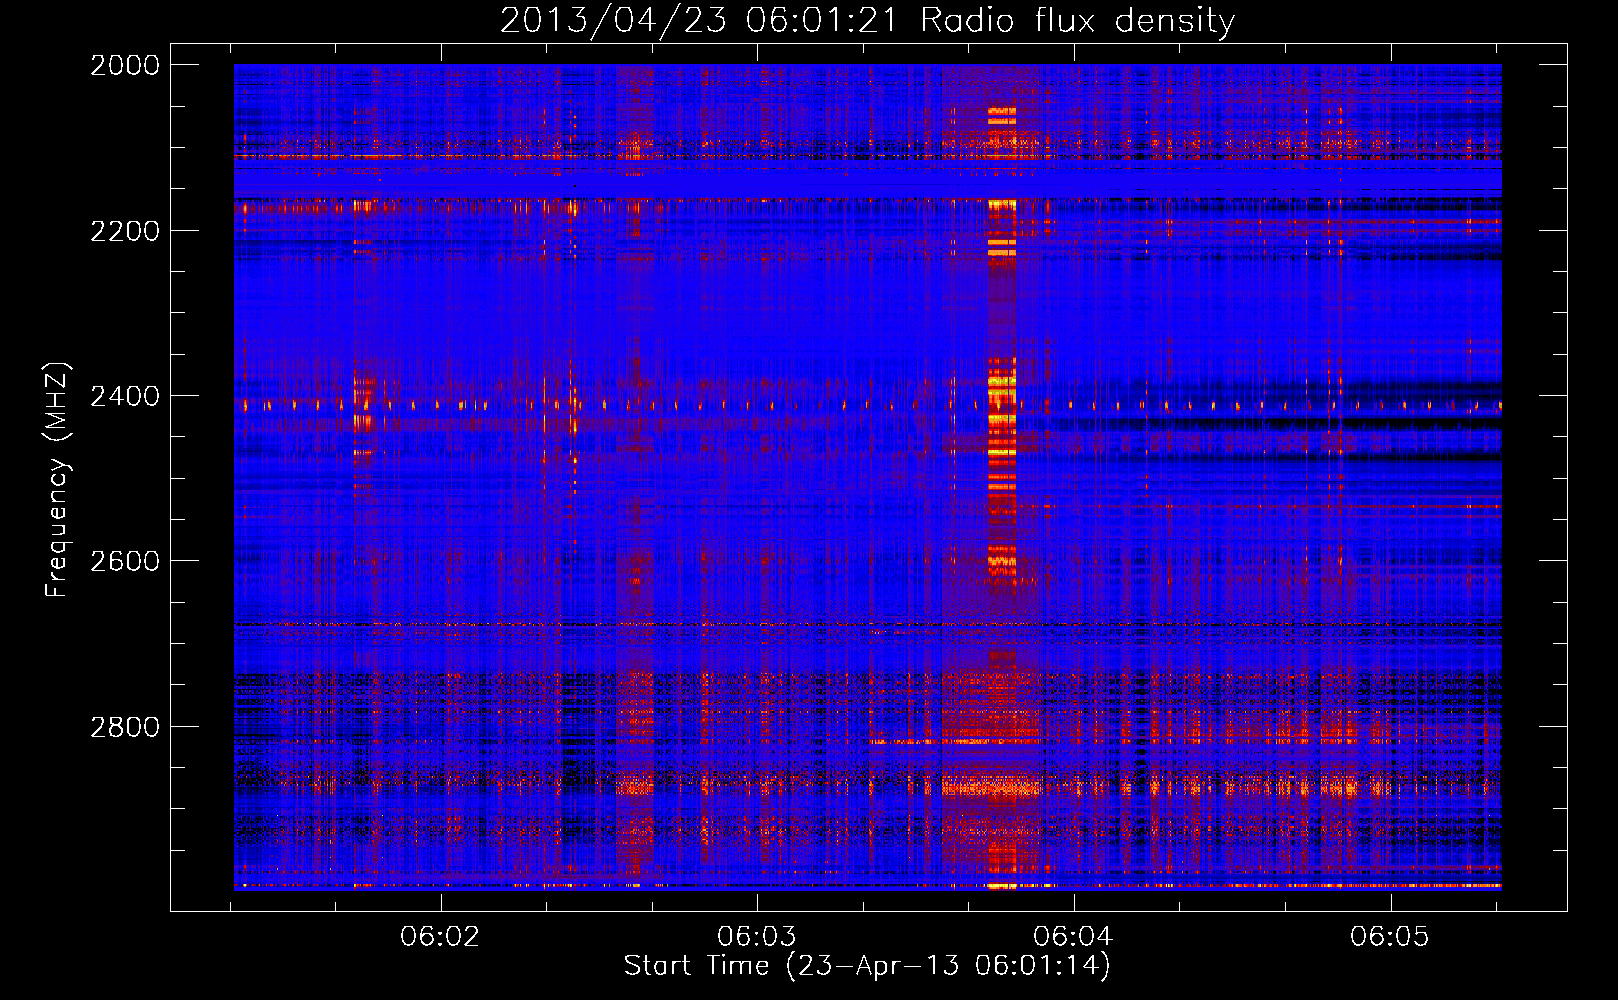Viewport: 1618px width, 1000px height.
Task: Click the 06:03 time tick label
Action: [757, 937]
